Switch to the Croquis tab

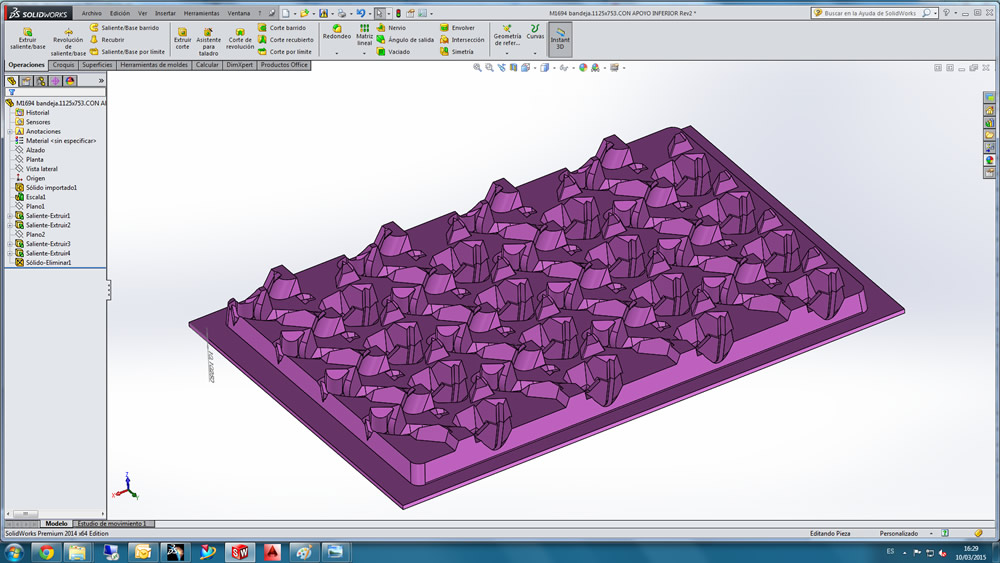(63, 65)
